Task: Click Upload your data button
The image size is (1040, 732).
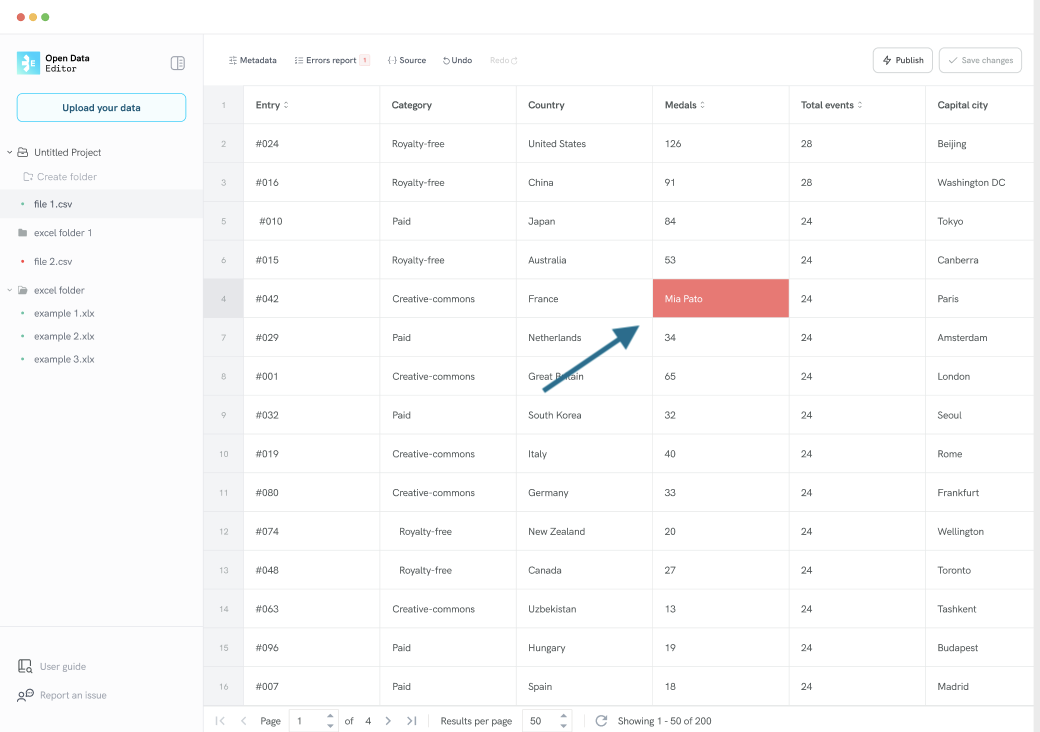Action: coord(101,108)
